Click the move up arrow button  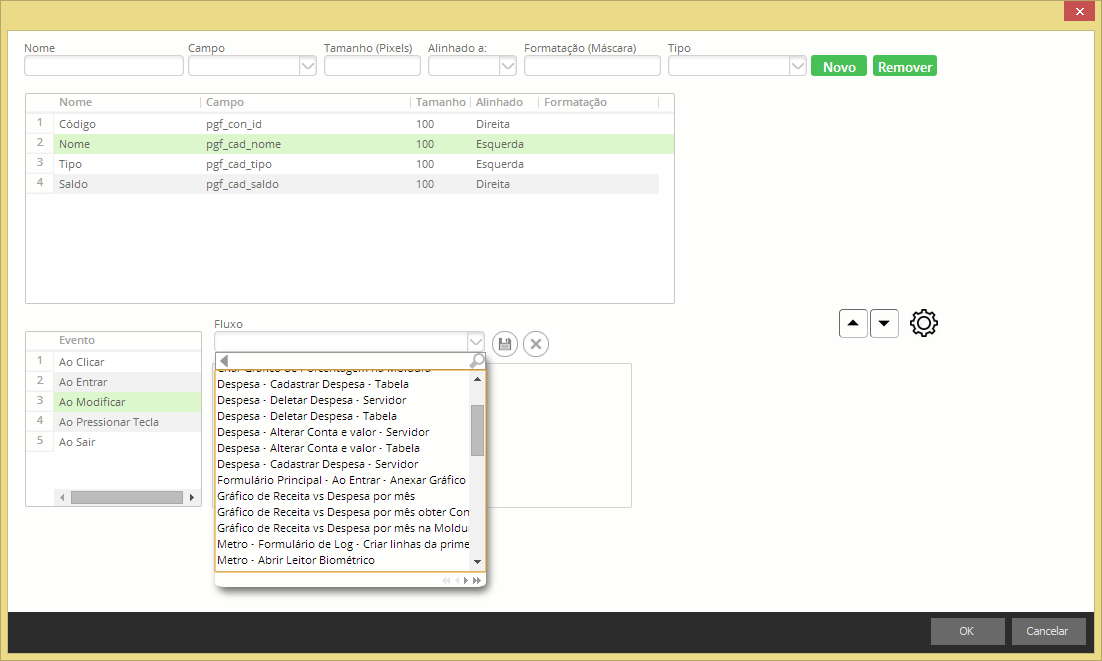coord(853,324)
